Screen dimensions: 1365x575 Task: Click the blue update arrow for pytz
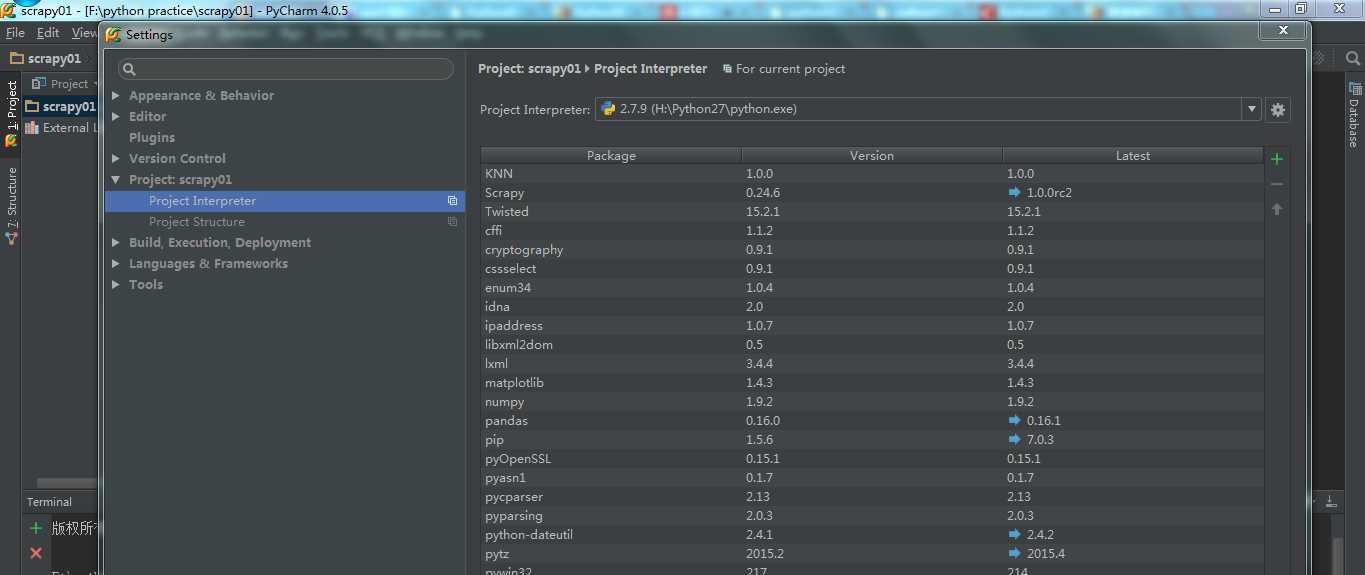(1015, 554)
